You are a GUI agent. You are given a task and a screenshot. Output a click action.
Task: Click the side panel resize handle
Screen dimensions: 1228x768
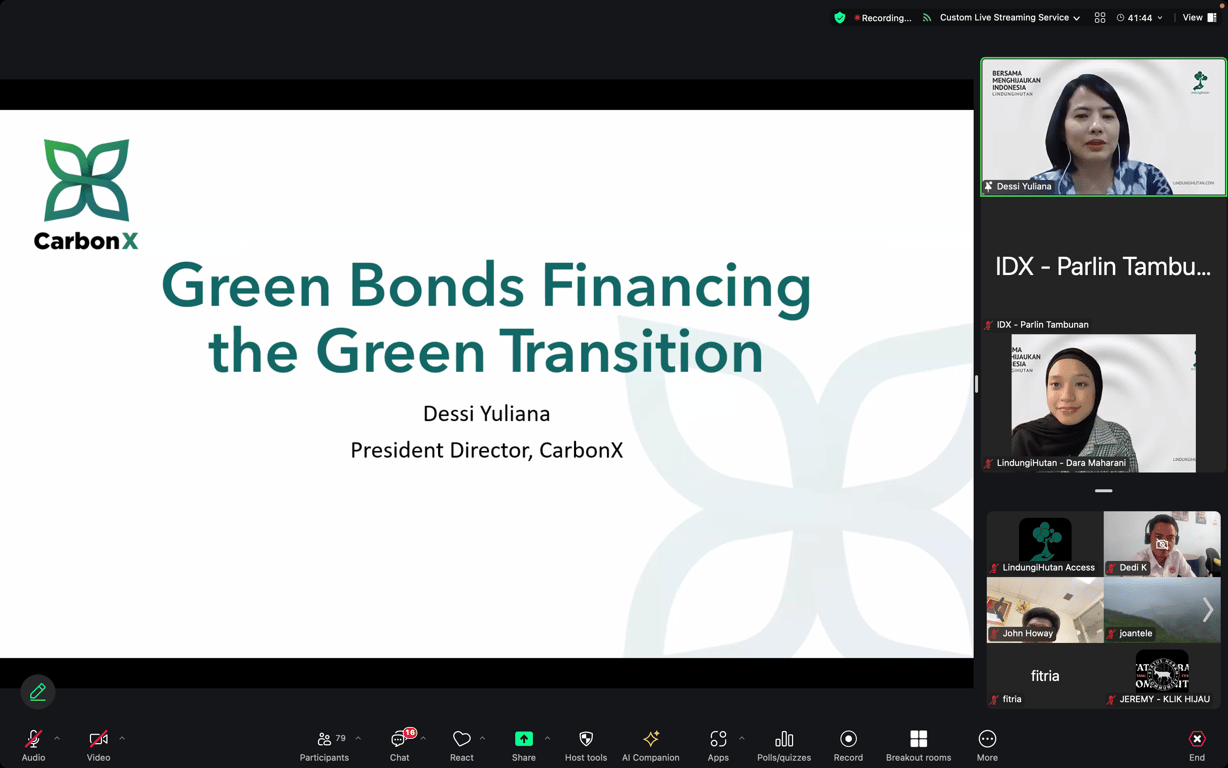click(x=976, y=384)
